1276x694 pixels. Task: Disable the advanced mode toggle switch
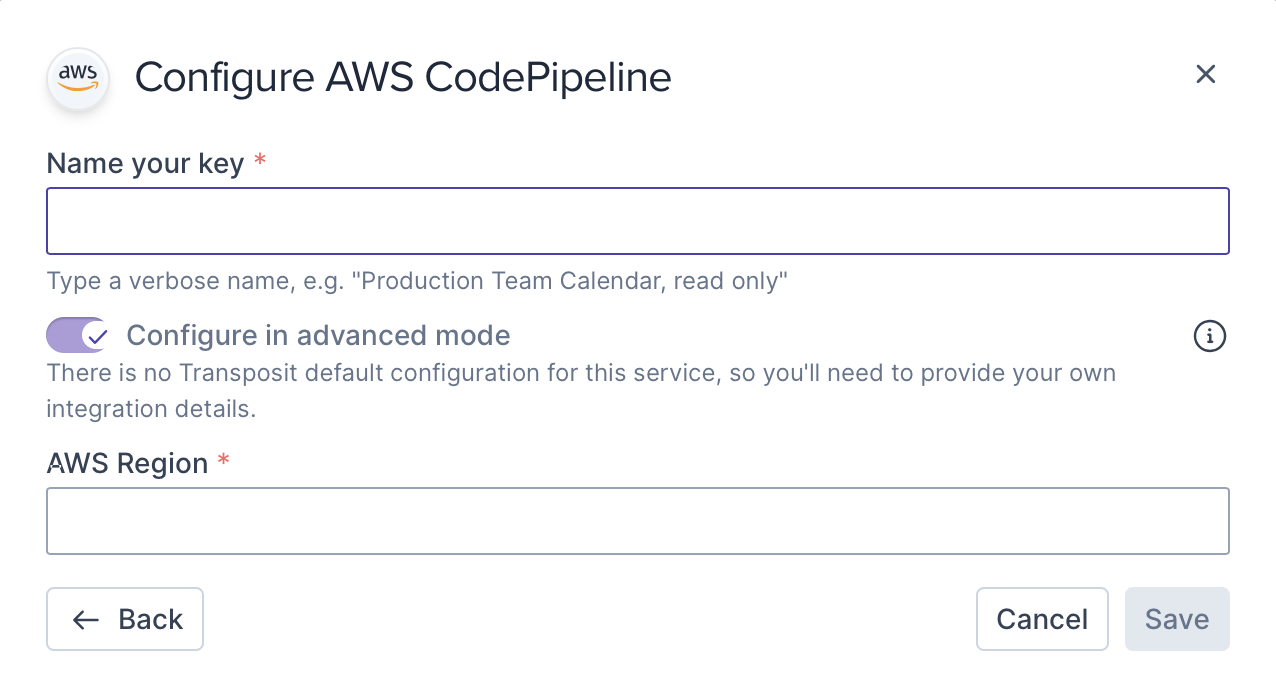[77, 336]
